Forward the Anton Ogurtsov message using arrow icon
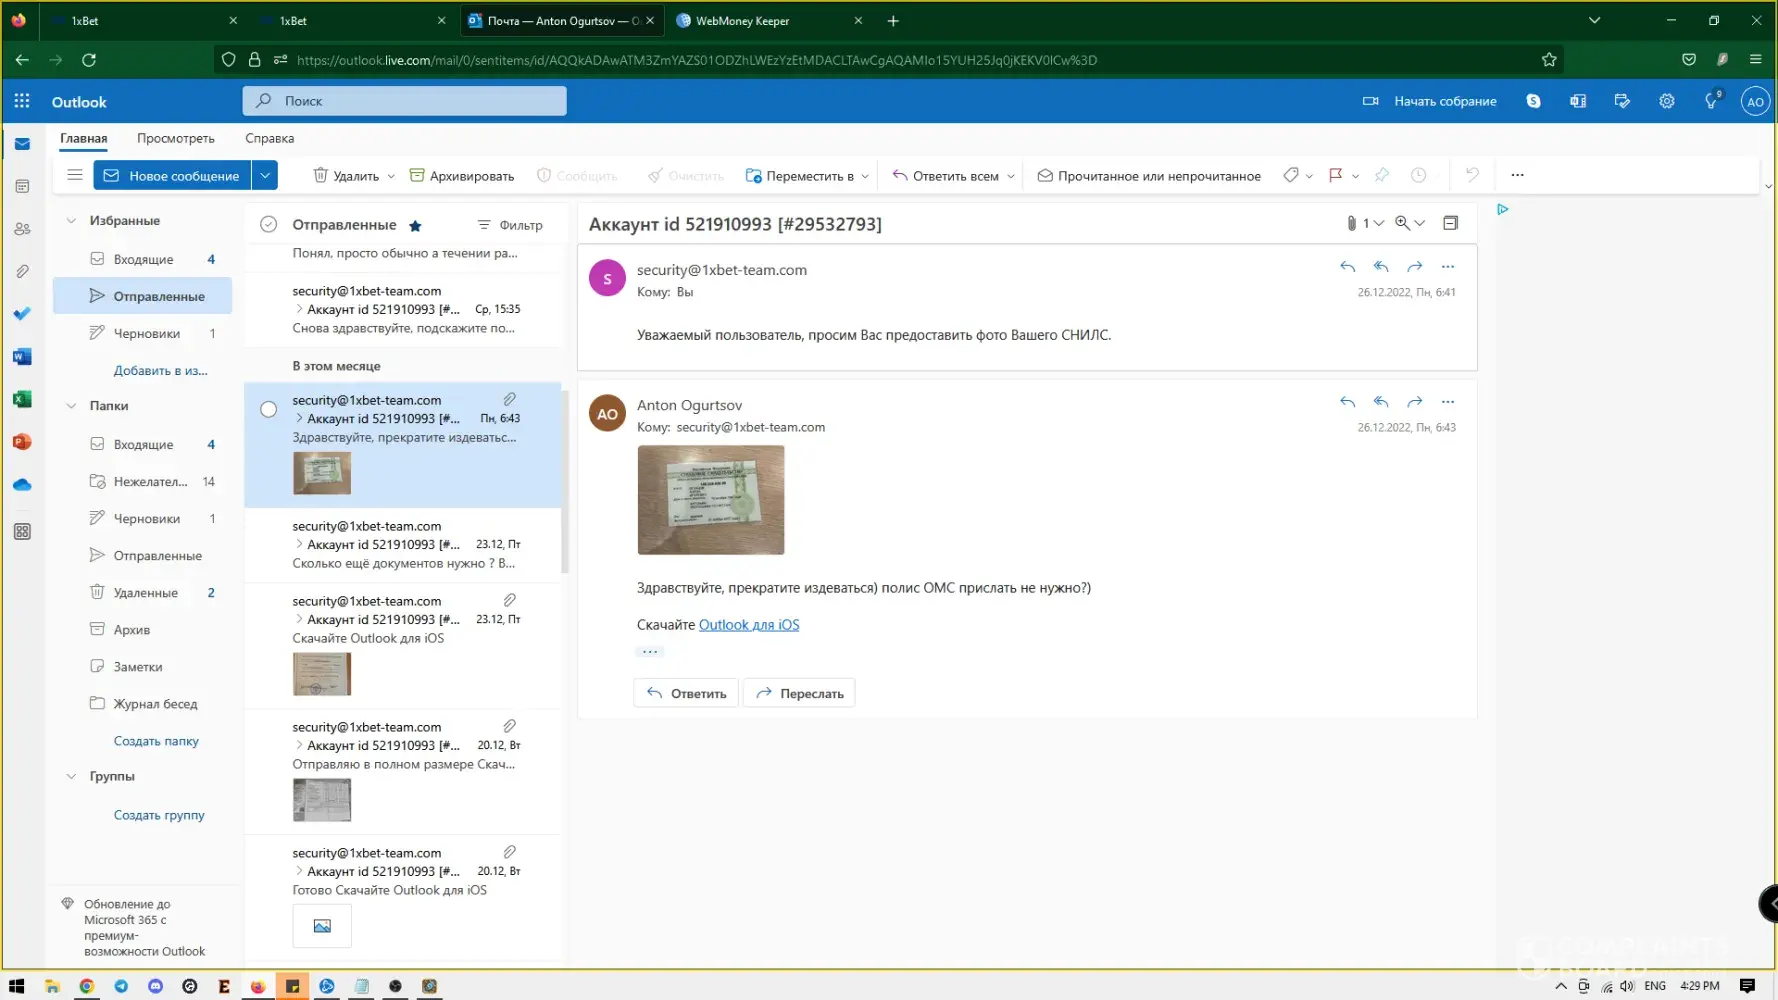 (x=1414, y=402)
